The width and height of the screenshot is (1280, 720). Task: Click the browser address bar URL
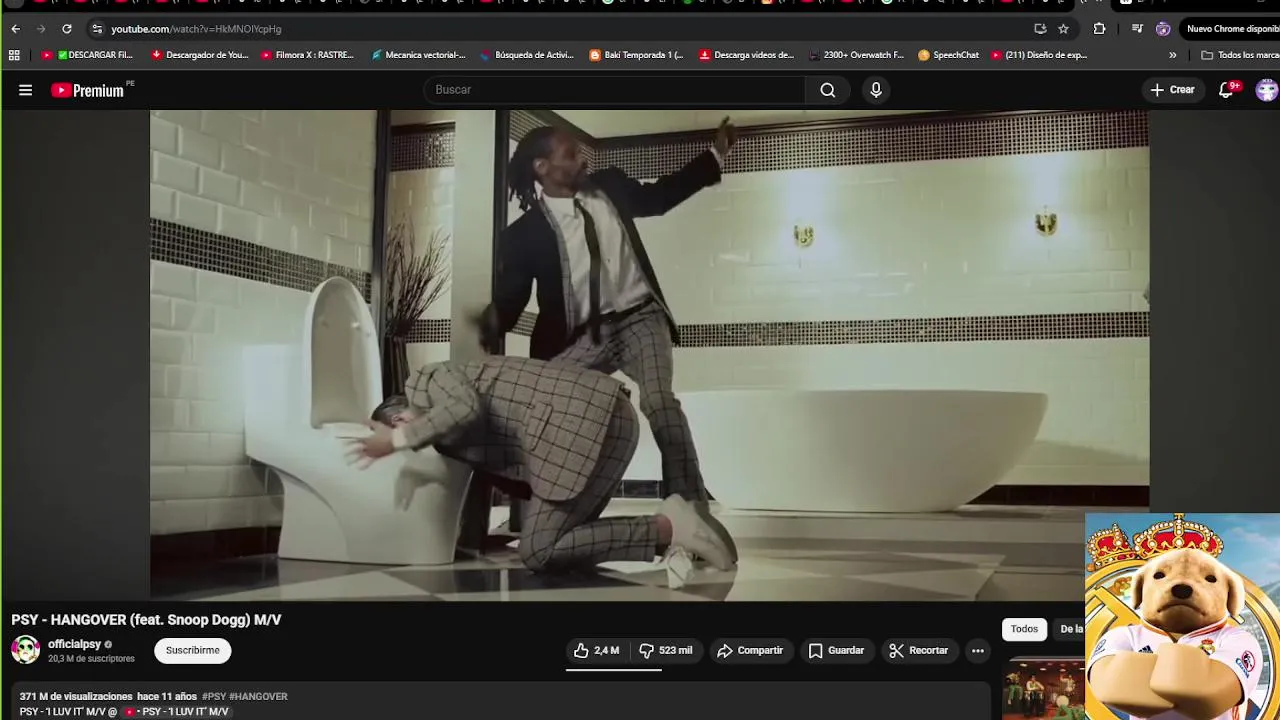[196, 29]
